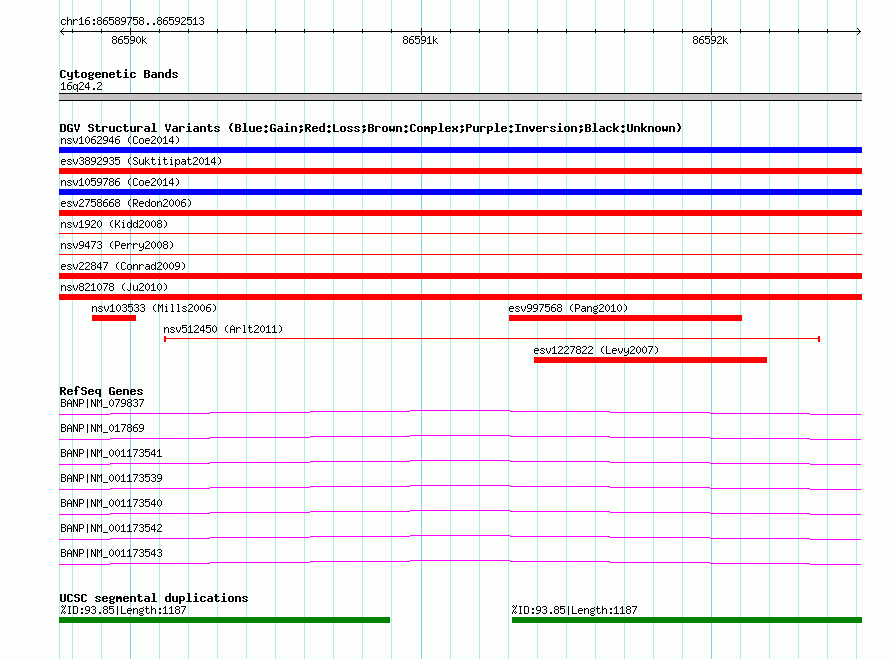Select the Cytogenetic Bands track title

pos(119,74)
